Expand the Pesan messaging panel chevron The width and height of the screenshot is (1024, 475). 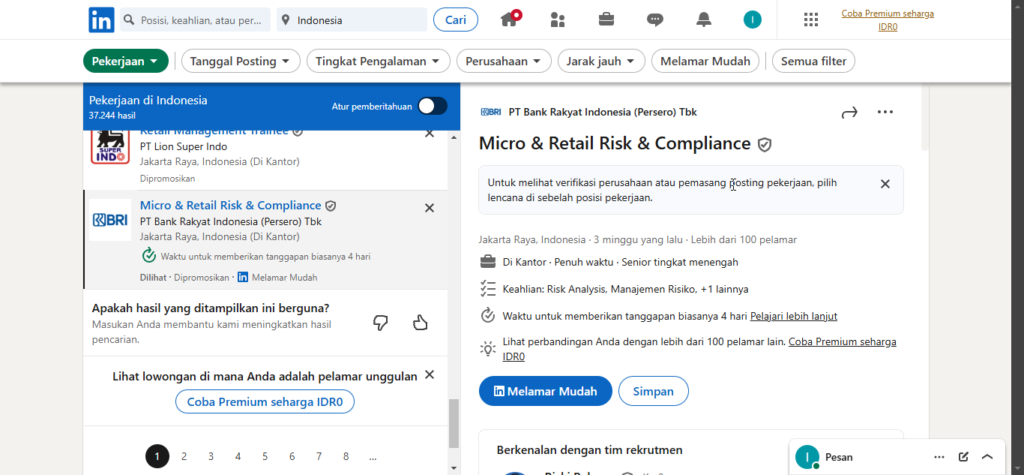click(987, 457)
